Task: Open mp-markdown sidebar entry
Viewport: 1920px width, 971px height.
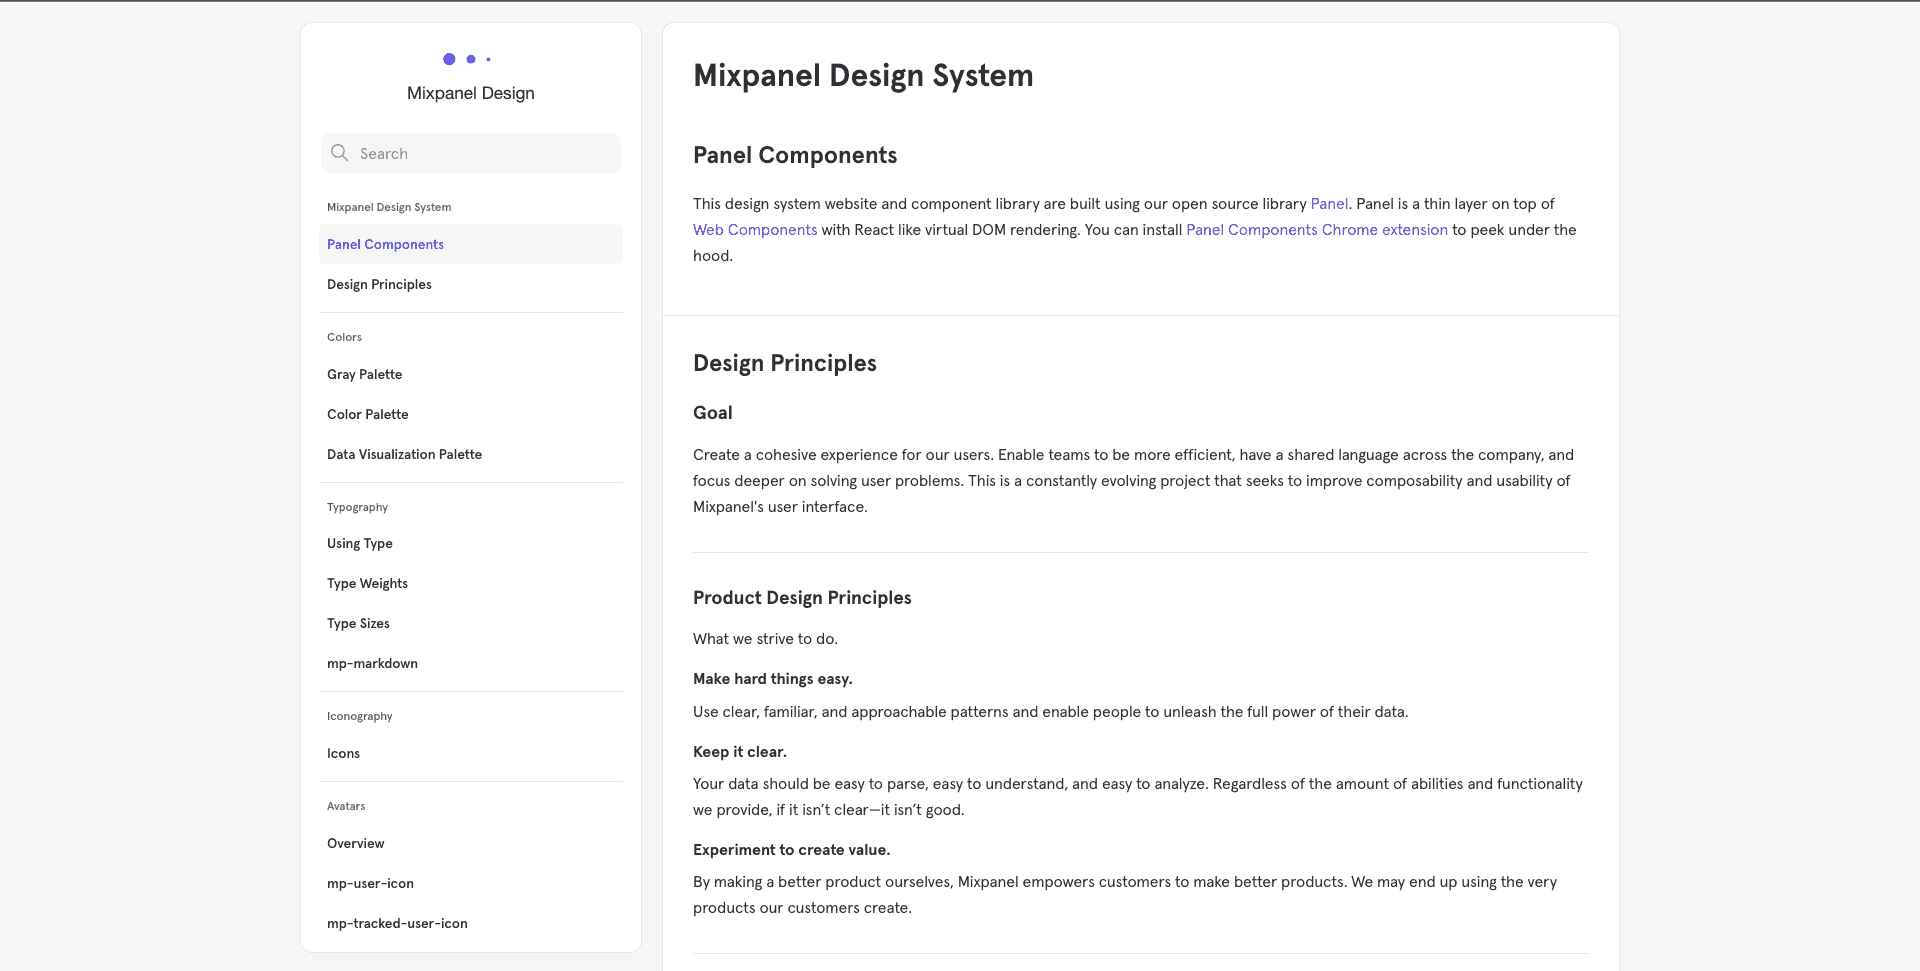Action: 471,663
